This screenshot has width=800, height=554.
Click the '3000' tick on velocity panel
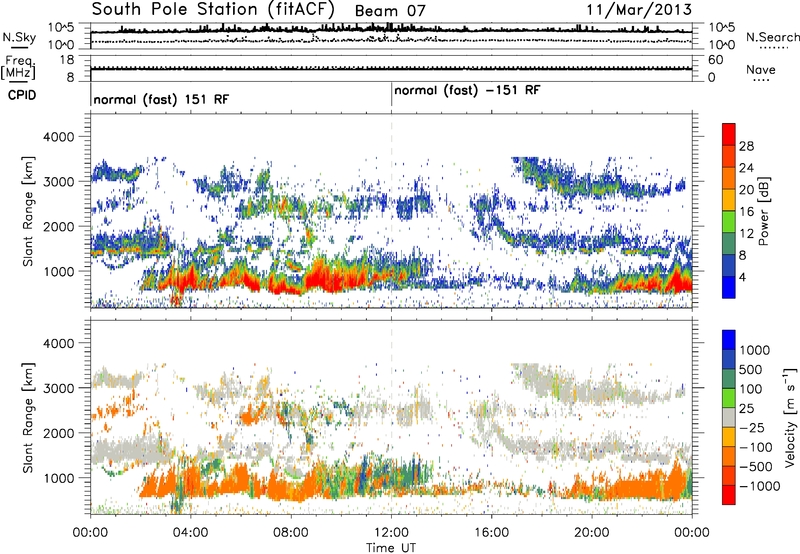click(61, 388)
